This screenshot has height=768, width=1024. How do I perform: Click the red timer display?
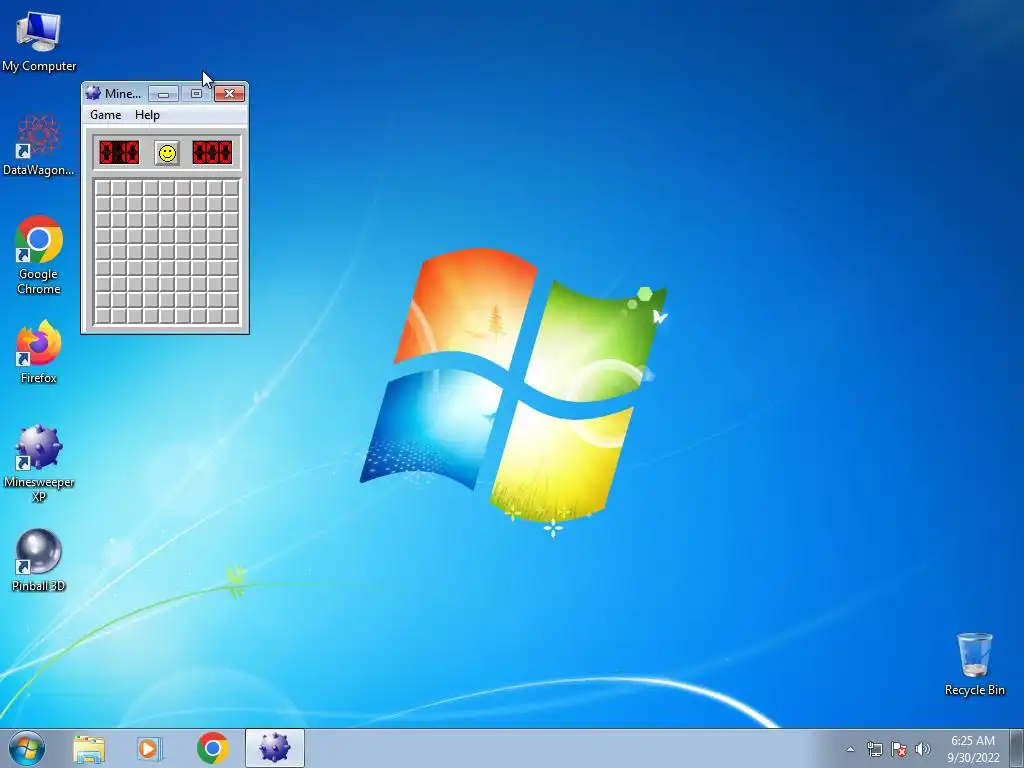click(x=212, y=153)
